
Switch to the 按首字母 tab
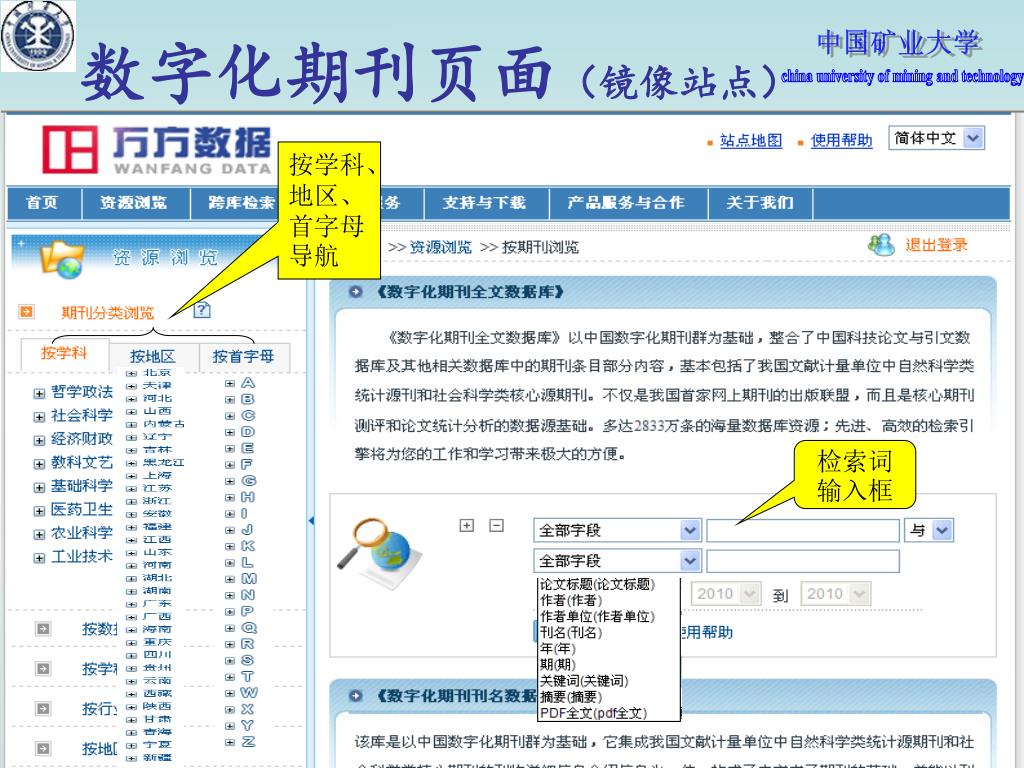244,357
